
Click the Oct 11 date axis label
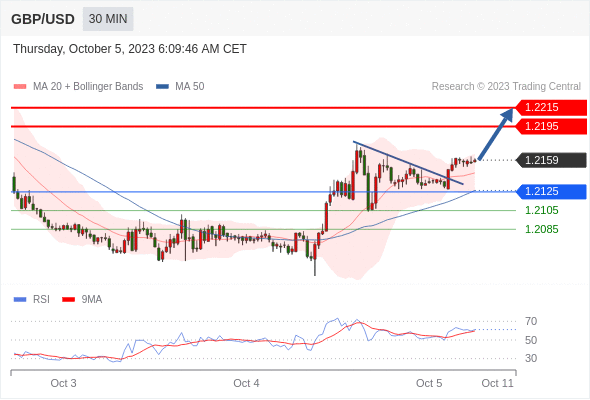point(497,383)
